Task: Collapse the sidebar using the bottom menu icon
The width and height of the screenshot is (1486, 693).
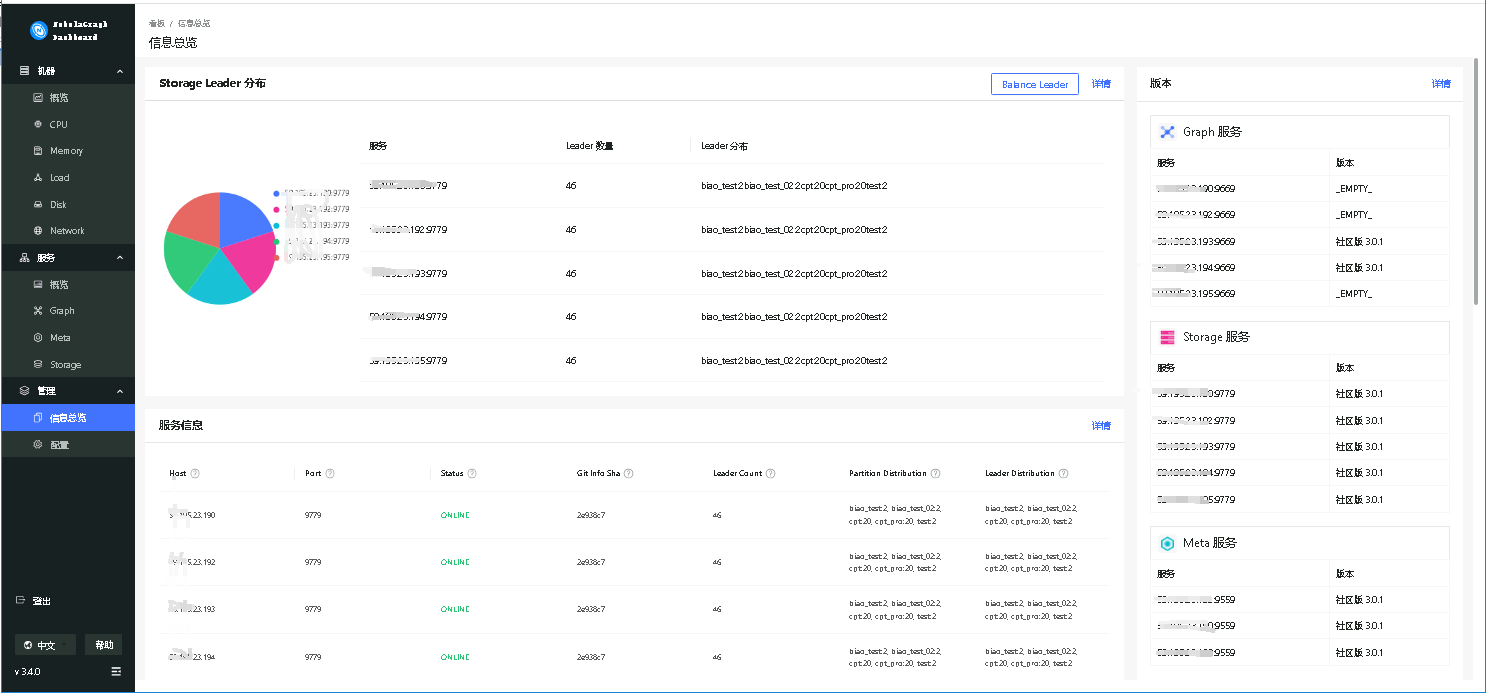Action: tap(116, 671)
